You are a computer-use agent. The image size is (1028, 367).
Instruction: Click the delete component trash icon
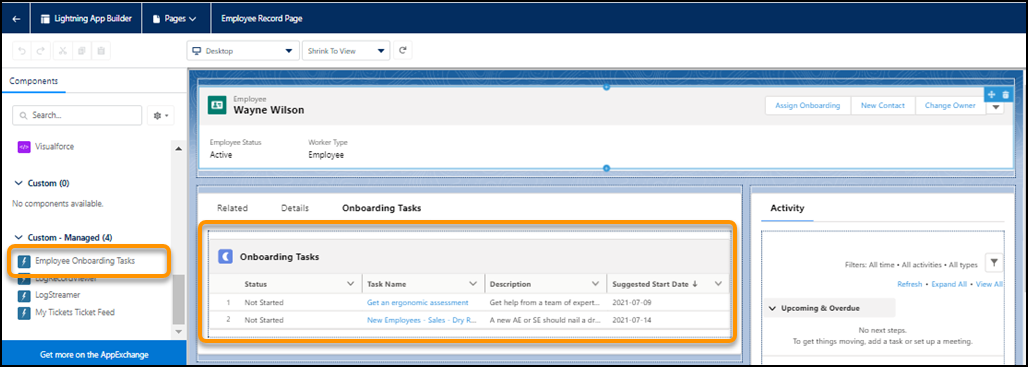pos(1006,95)
